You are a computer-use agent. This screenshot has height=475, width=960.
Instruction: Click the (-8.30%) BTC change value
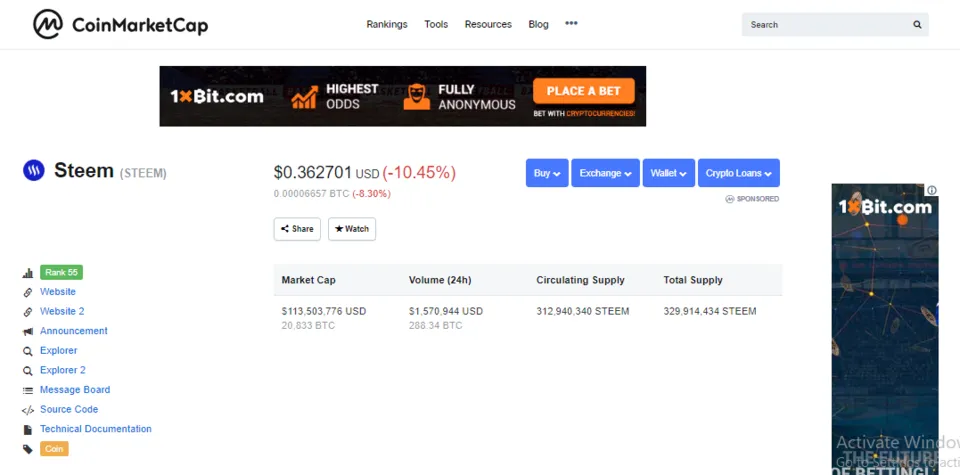372,194
